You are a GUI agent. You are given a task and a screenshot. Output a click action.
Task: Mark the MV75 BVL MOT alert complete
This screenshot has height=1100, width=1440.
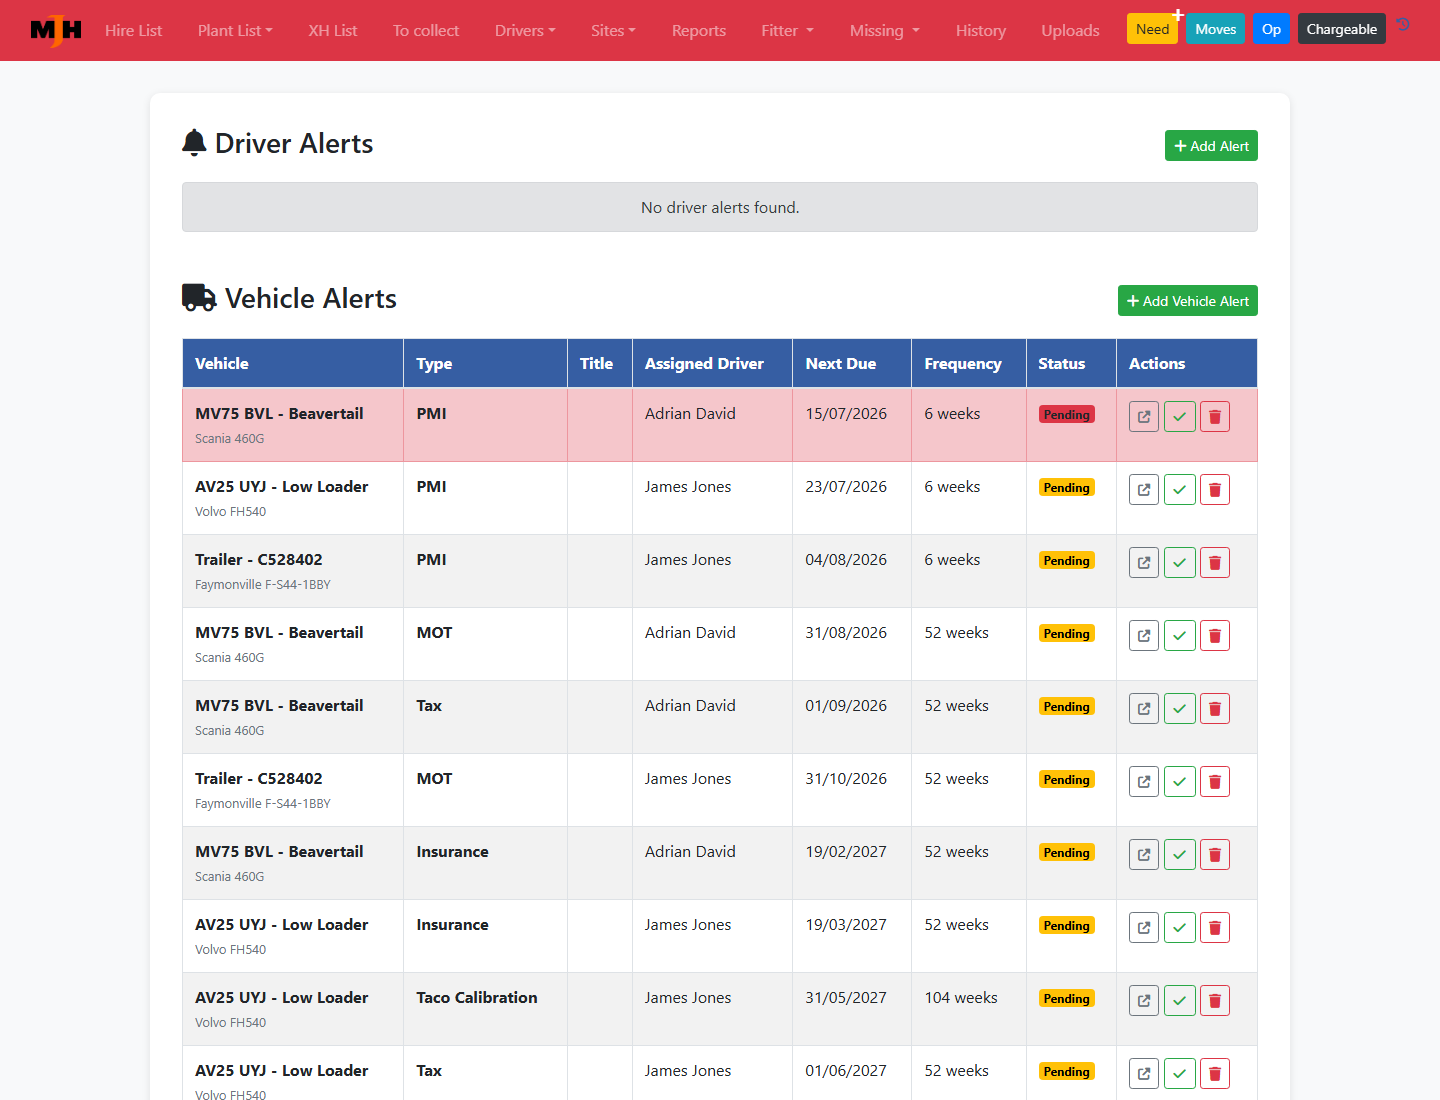(x=1180, y=636)
